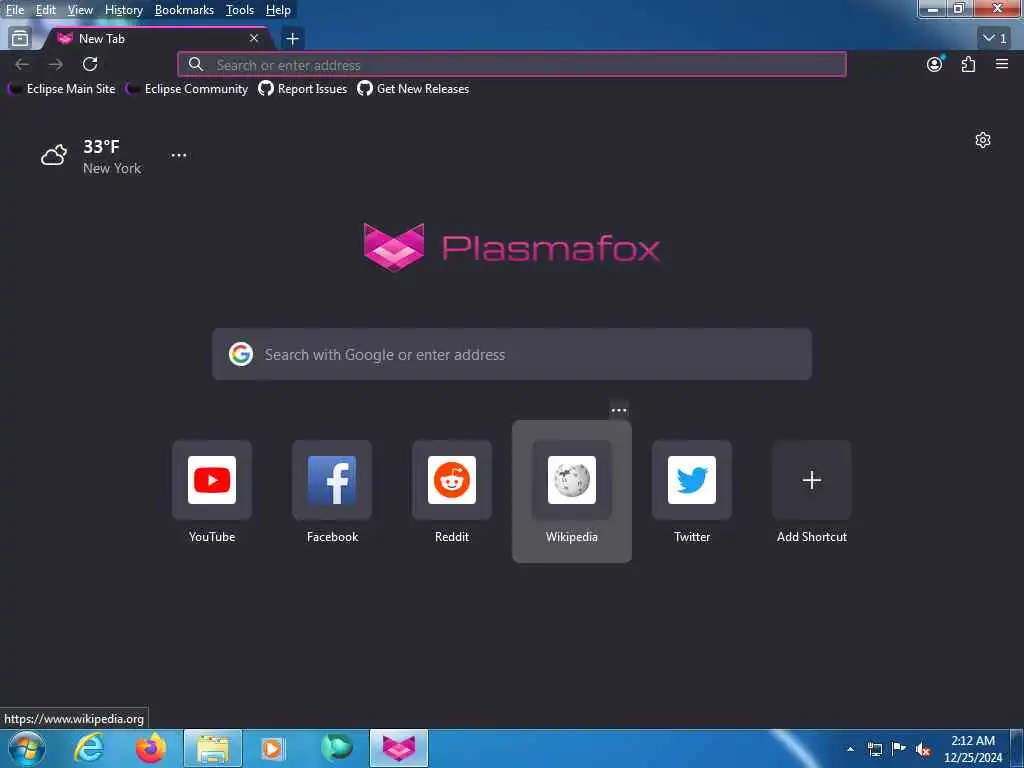Open the hamburger application menu

pos(1002,64)
